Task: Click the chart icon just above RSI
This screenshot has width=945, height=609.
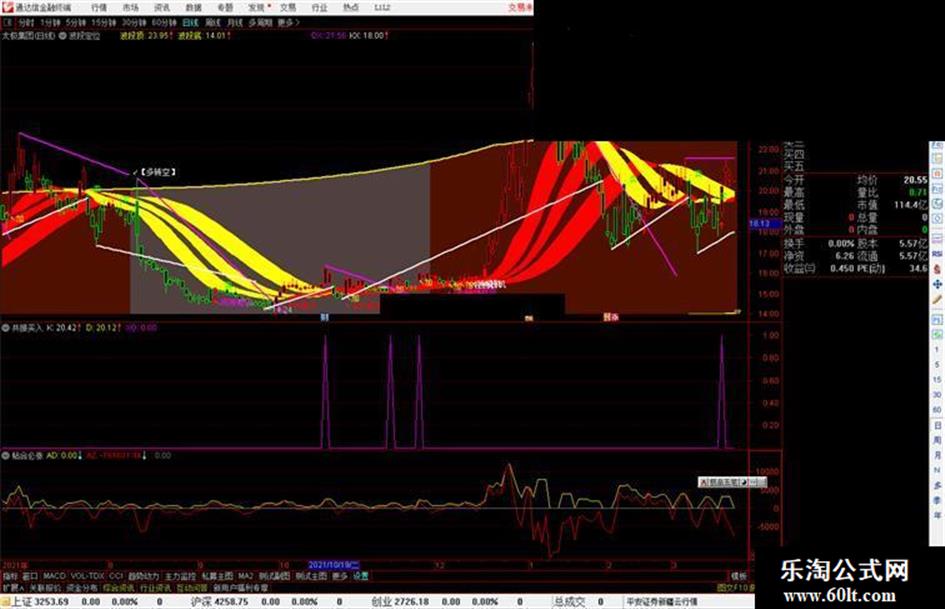Action: pos(937,238)
